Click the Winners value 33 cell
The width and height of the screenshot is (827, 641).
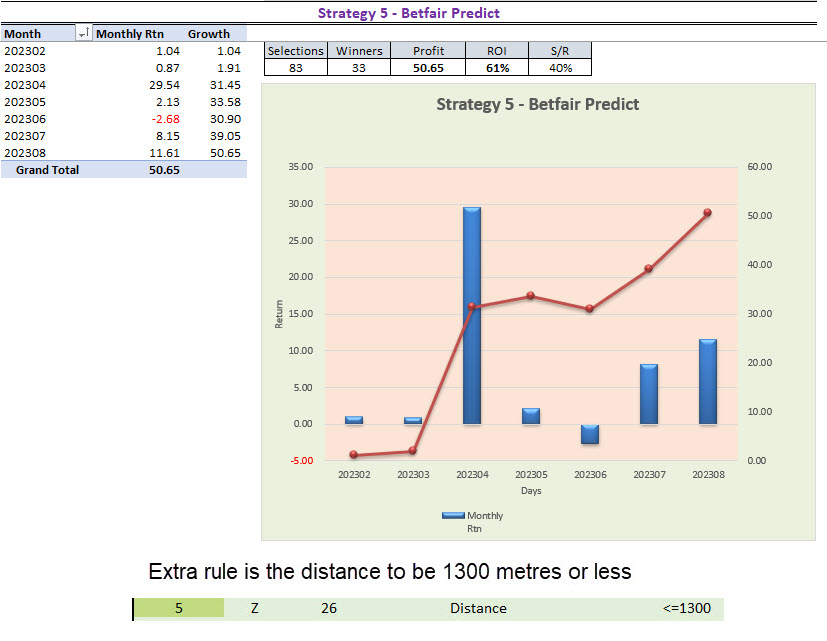click(359, 68)
